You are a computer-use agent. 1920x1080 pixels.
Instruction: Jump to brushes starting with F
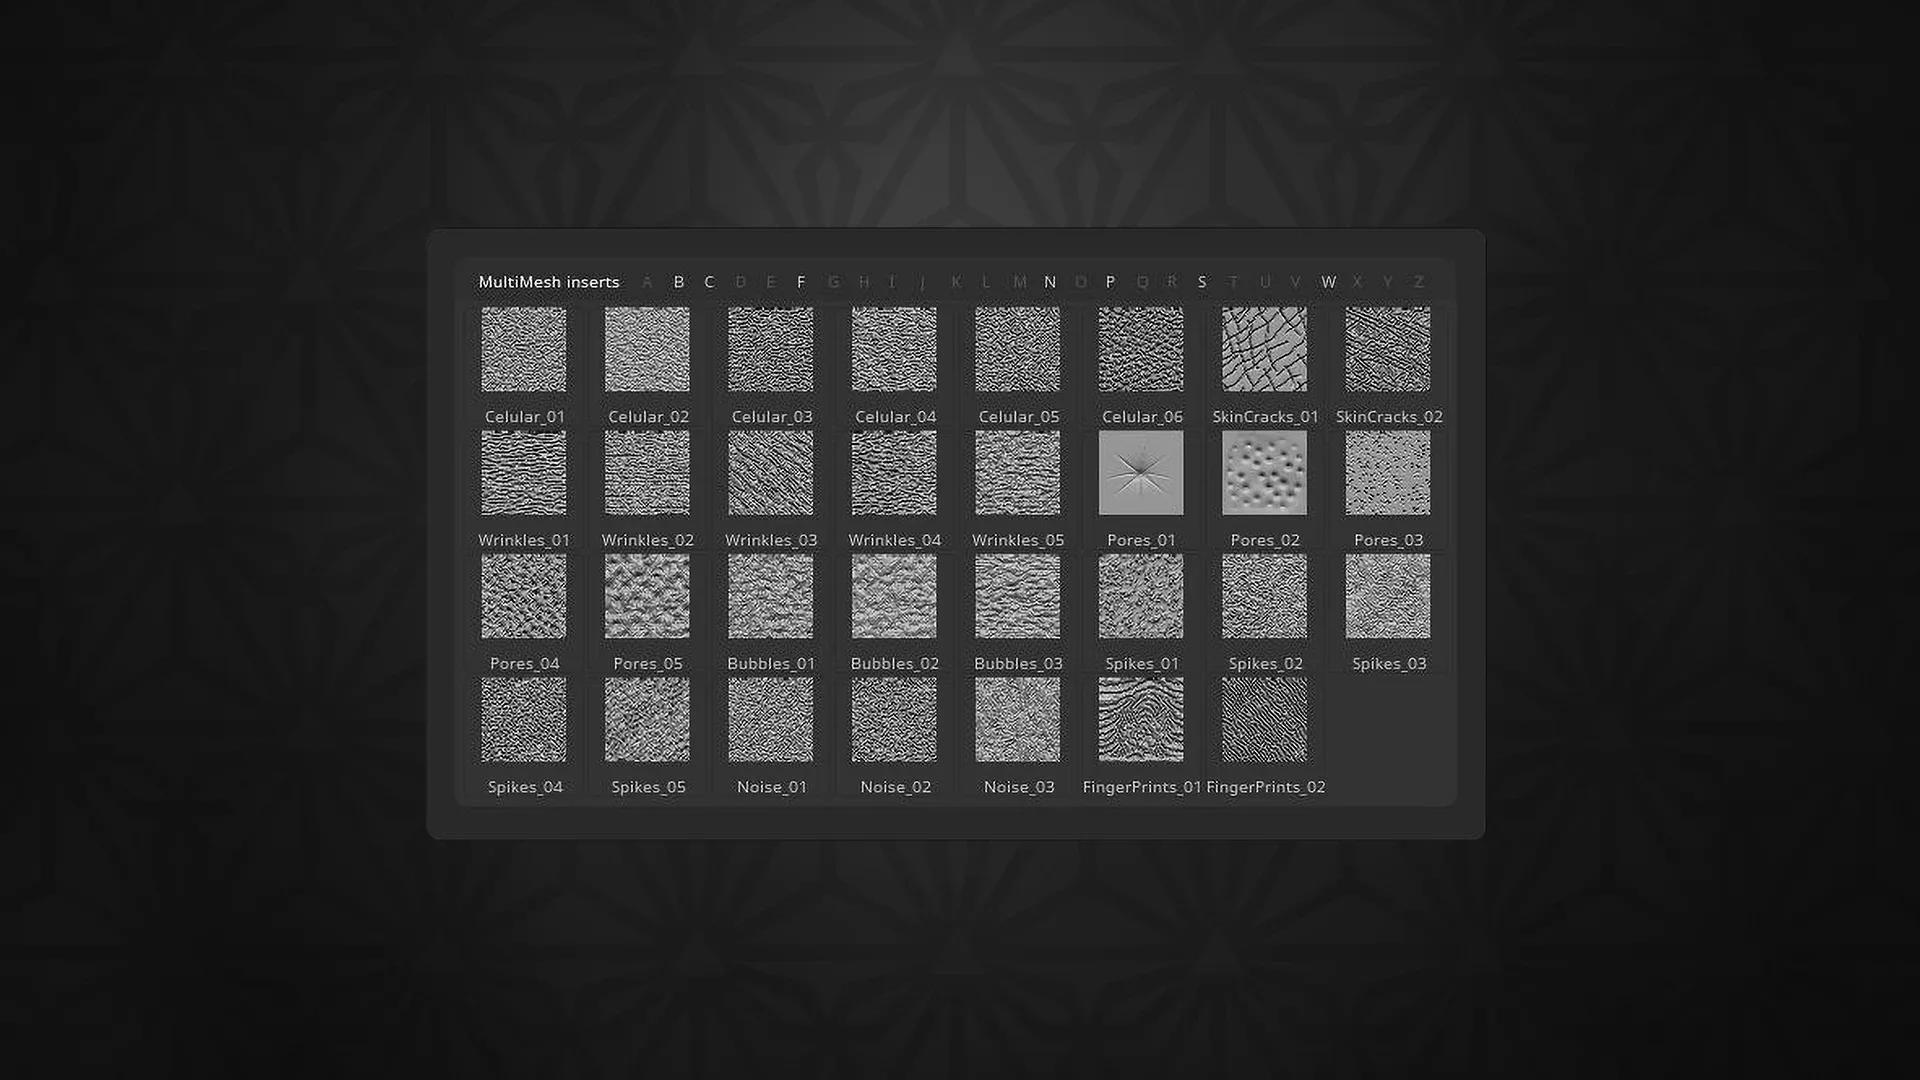801,282
